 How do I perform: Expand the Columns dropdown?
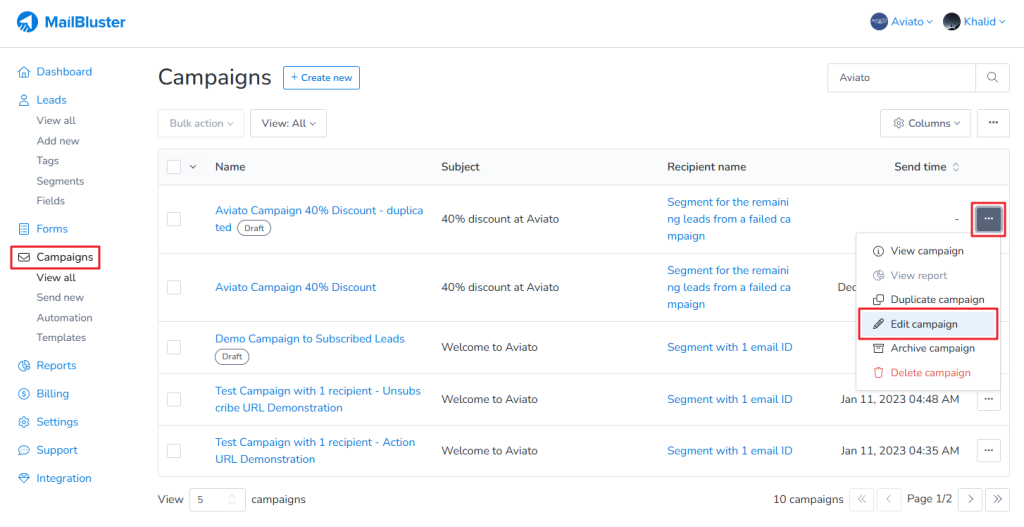(x=925, y=123)
